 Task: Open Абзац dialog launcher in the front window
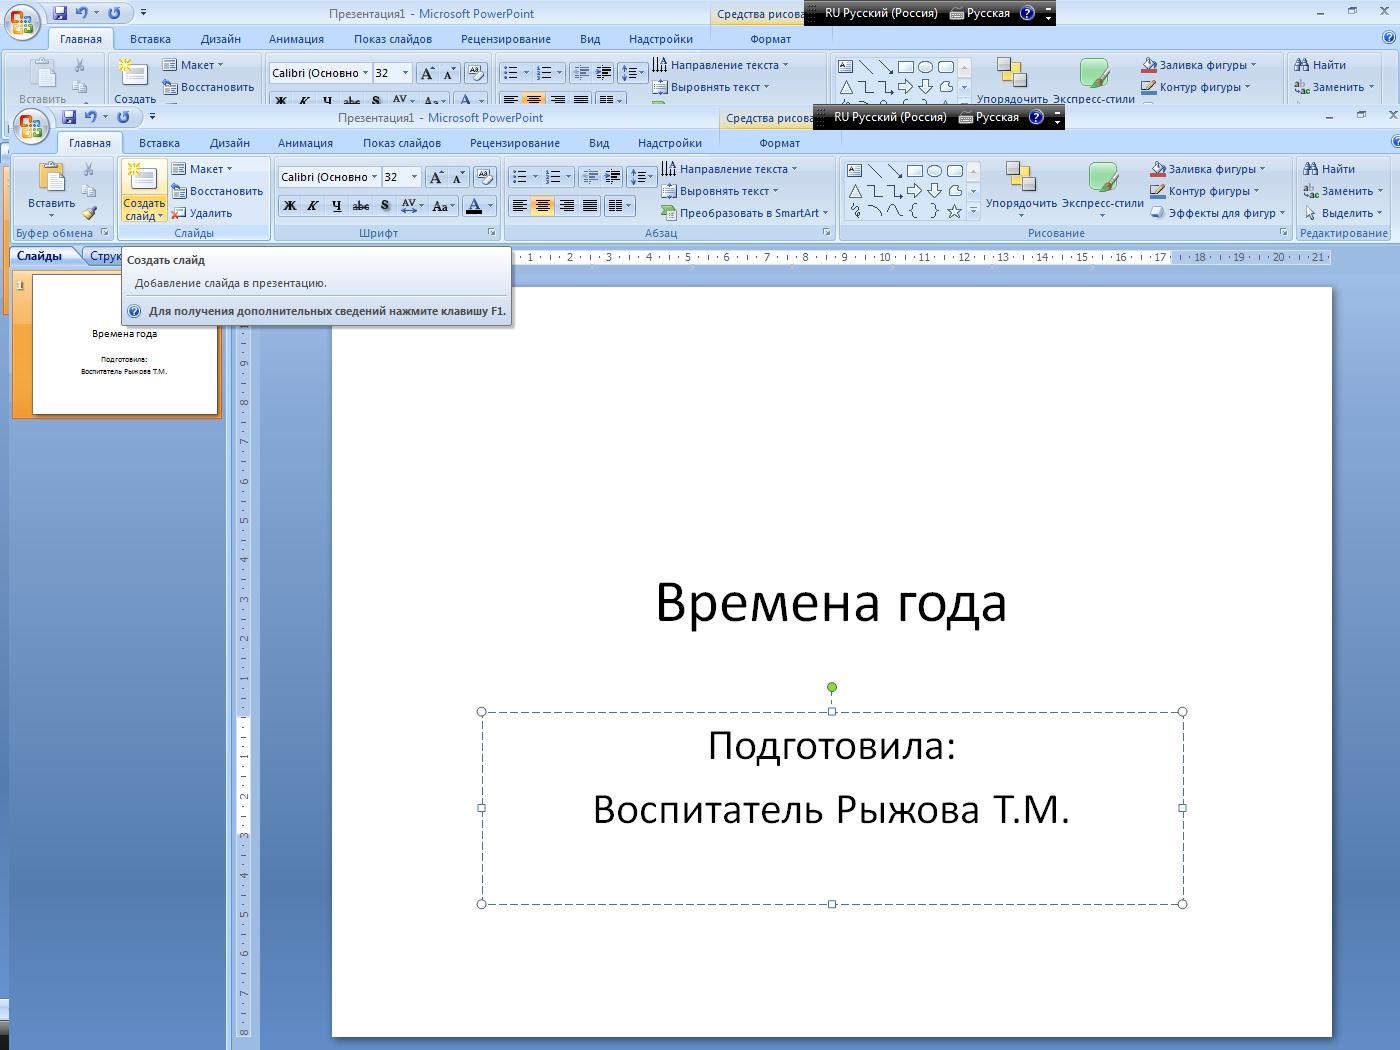click(x=827, y=233)
